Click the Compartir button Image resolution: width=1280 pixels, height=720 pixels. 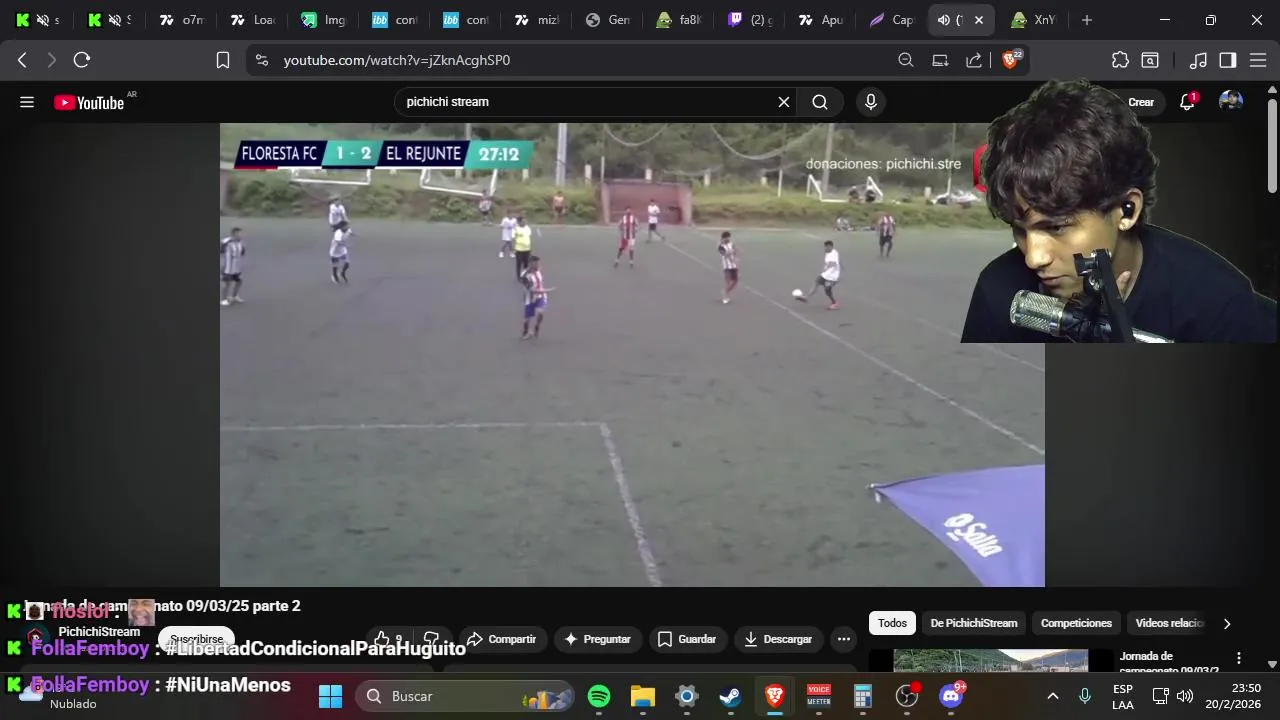click(501, 639)
